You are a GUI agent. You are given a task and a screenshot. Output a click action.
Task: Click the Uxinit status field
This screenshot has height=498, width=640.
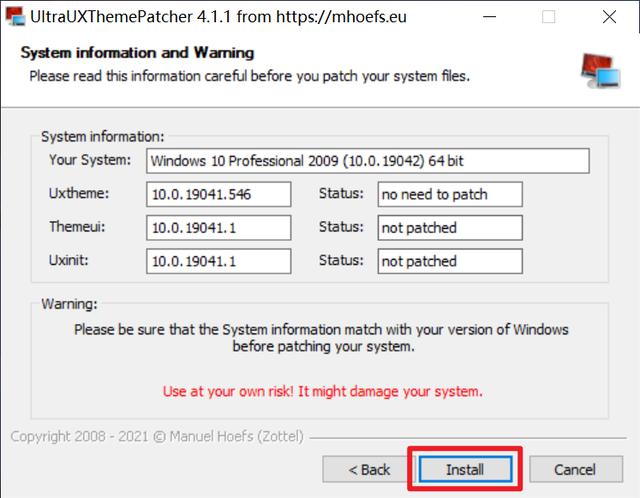point(450,261)
